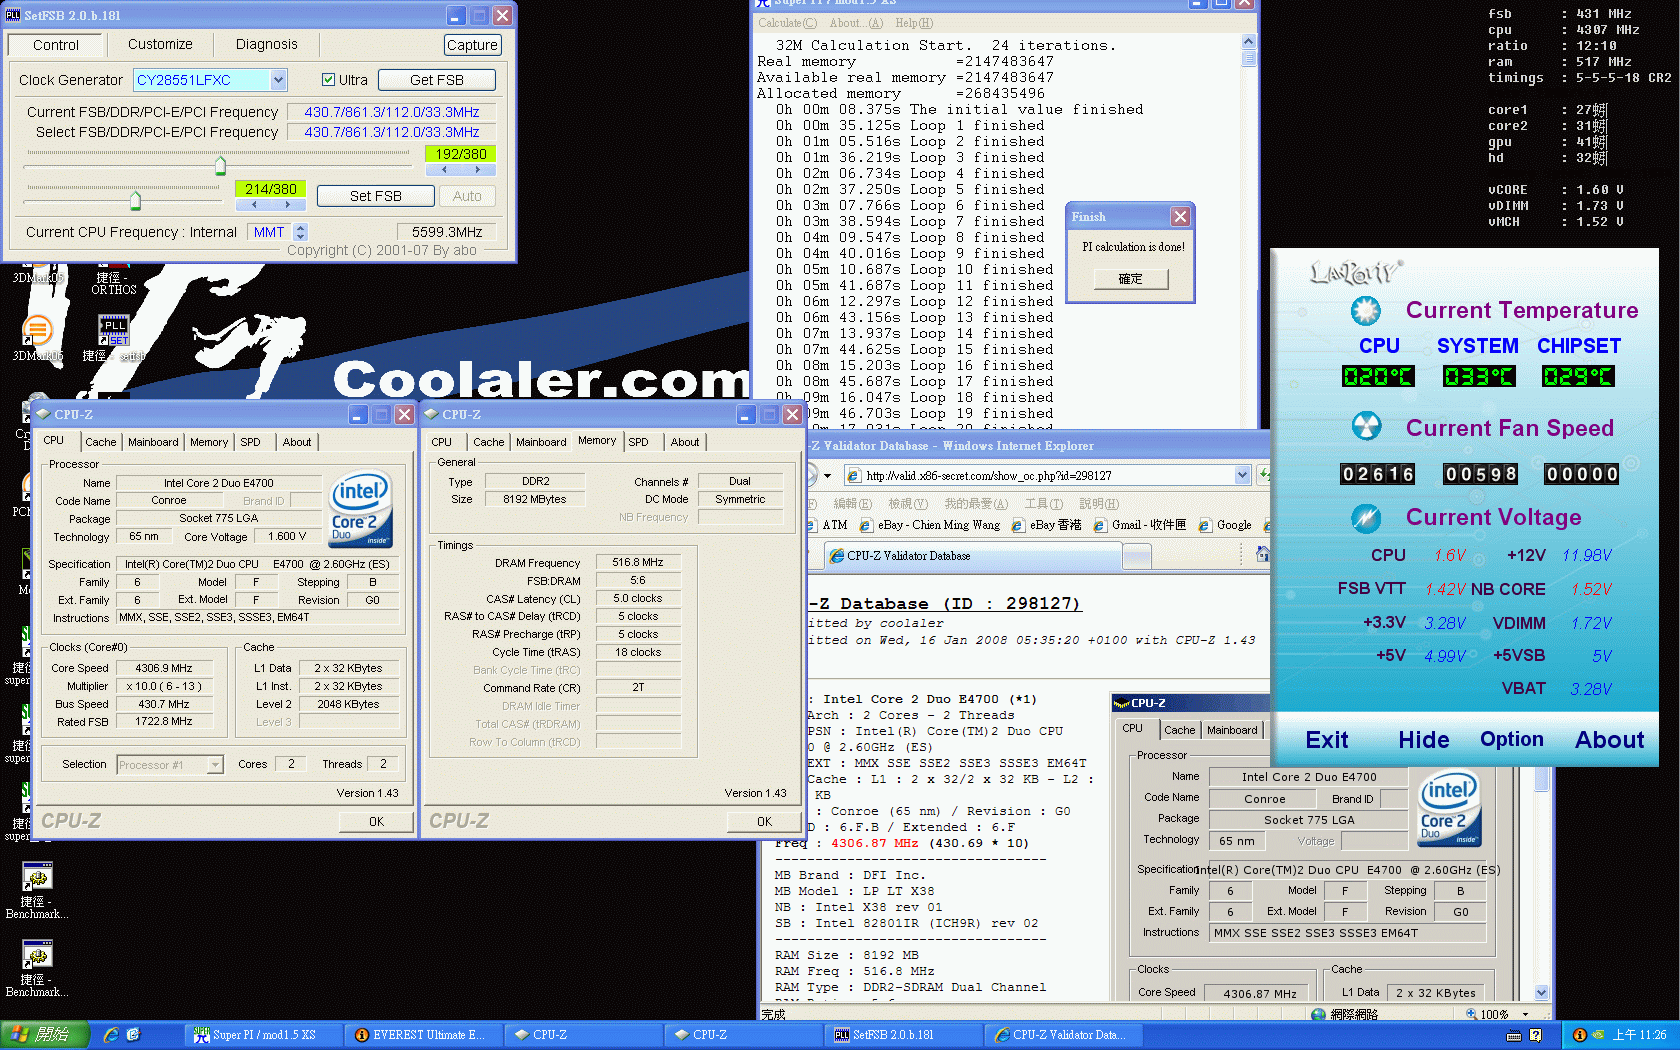
Task: Click the help question mark tray icon
Action: pos(1535,1035)
